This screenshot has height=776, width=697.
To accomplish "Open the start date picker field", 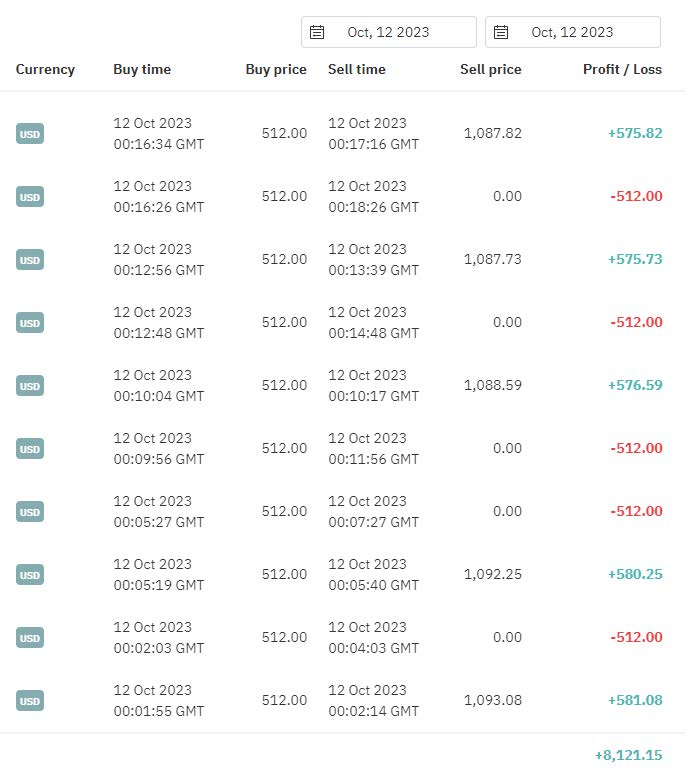I will tap(389, 32).
